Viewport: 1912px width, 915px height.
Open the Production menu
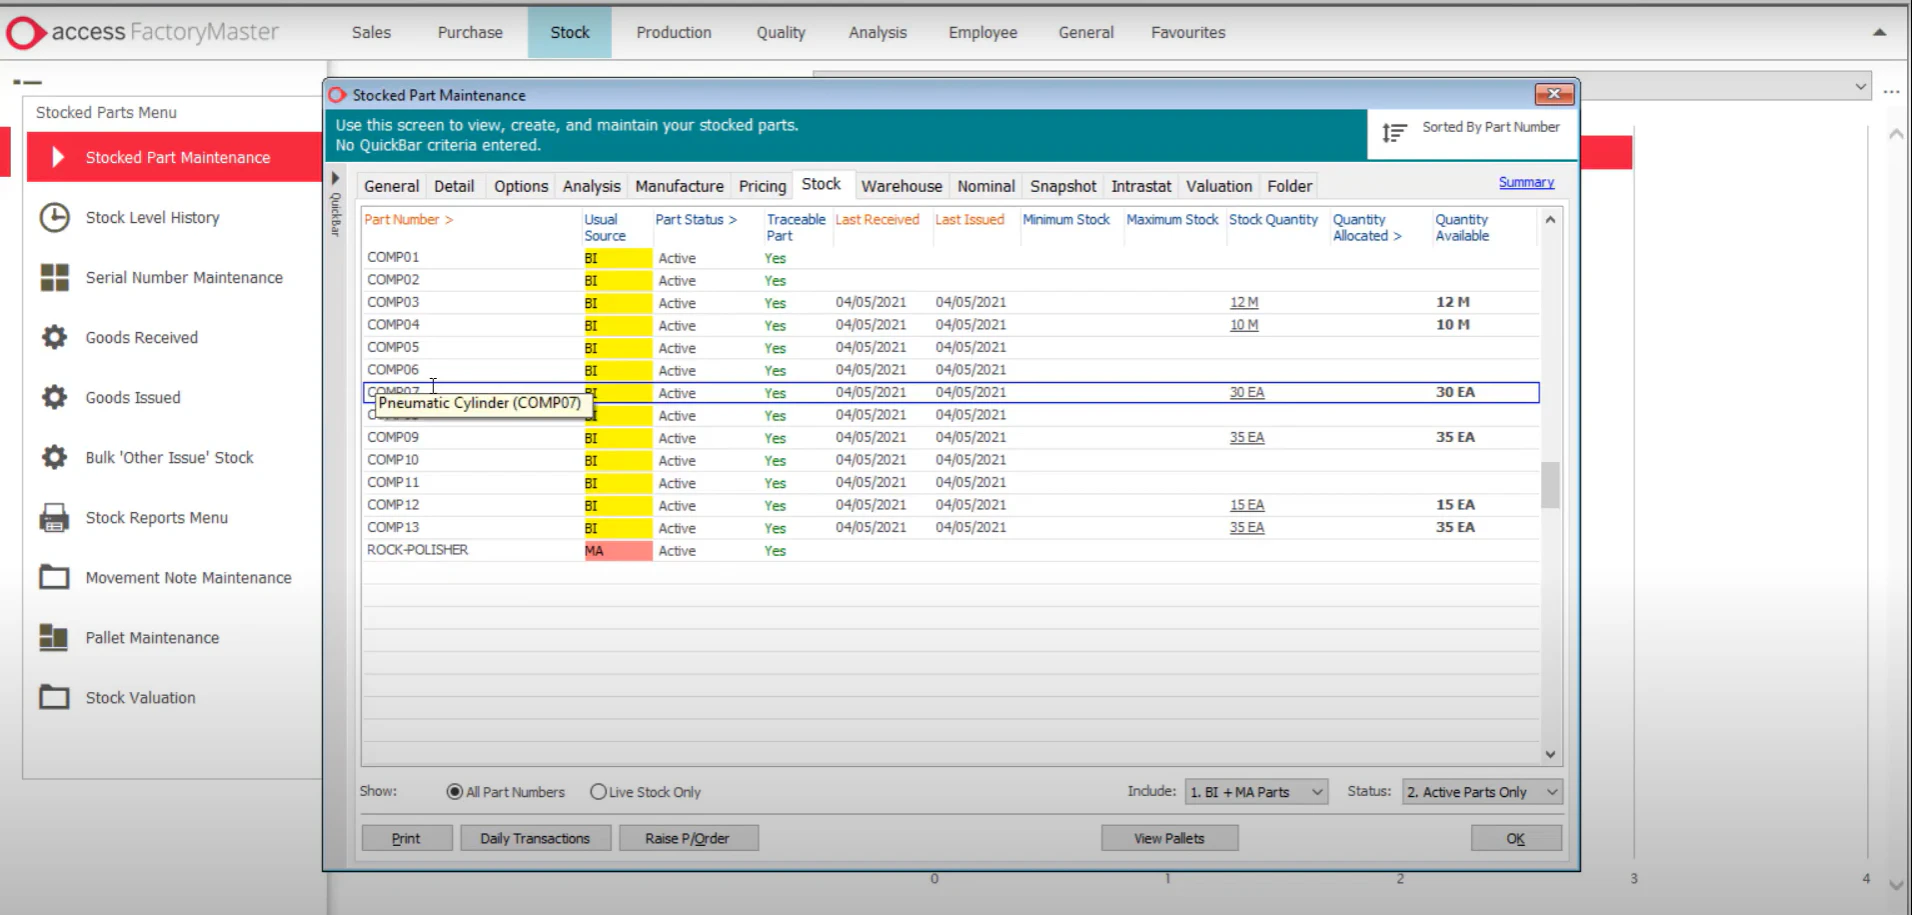pyautogui.click(x=673, y=32)
